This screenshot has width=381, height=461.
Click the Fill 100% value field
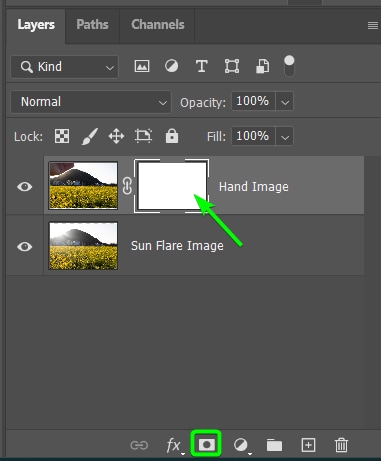pyautogui.click(x=253, y=136)
